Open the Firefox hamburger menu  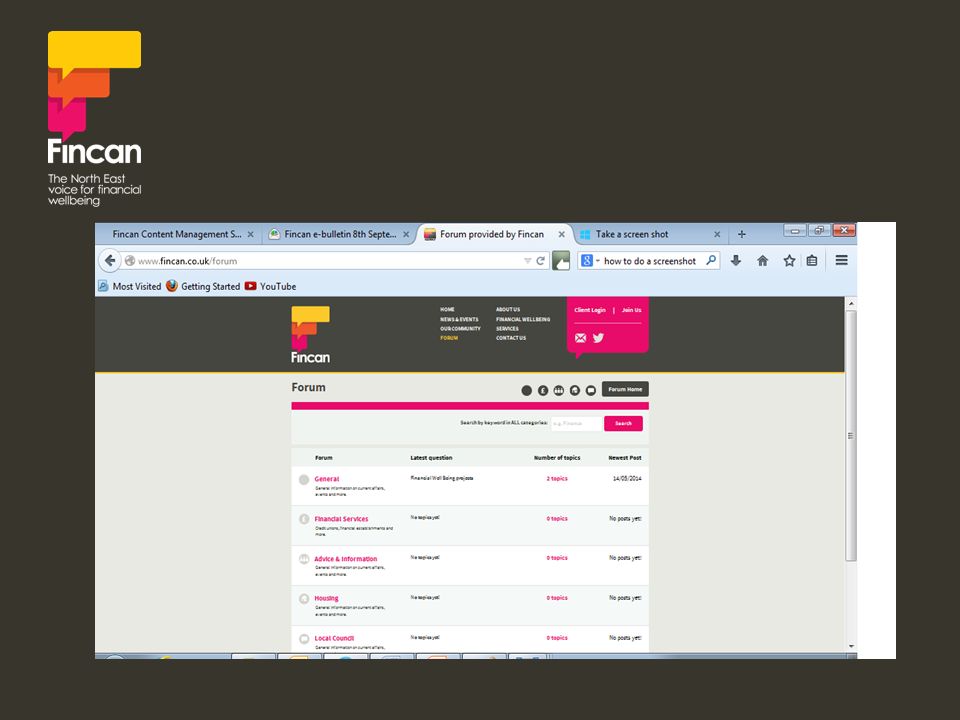[842, 260]
